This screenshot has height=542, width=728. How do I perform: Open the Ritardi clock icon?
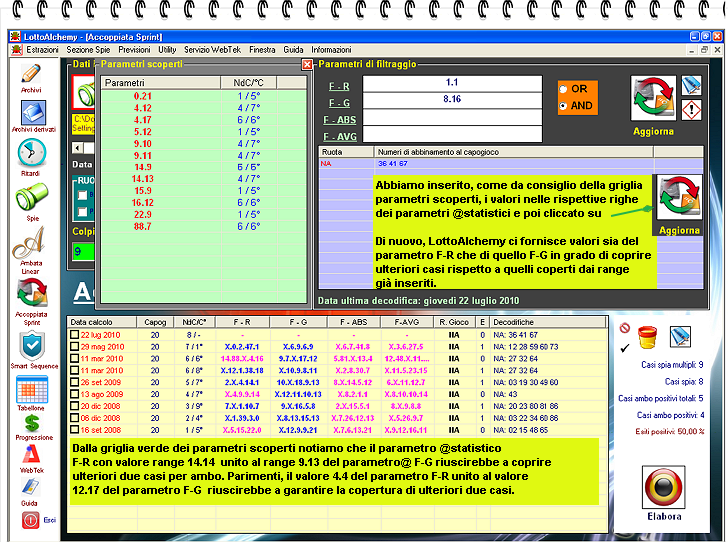point(32,153)
